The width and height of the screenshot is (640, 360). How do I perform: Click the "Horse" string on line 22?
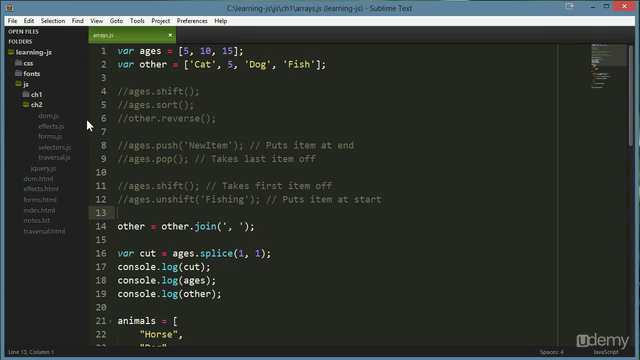tap(158, 335)
